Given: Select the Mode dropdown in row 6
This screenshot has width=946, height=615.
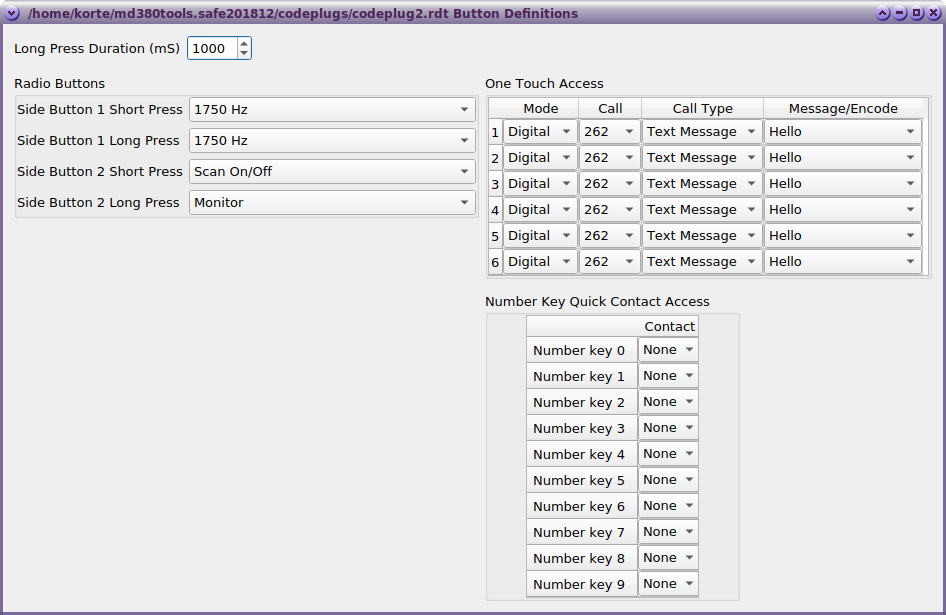Looking at the screenshot, I should coord(540,262).
